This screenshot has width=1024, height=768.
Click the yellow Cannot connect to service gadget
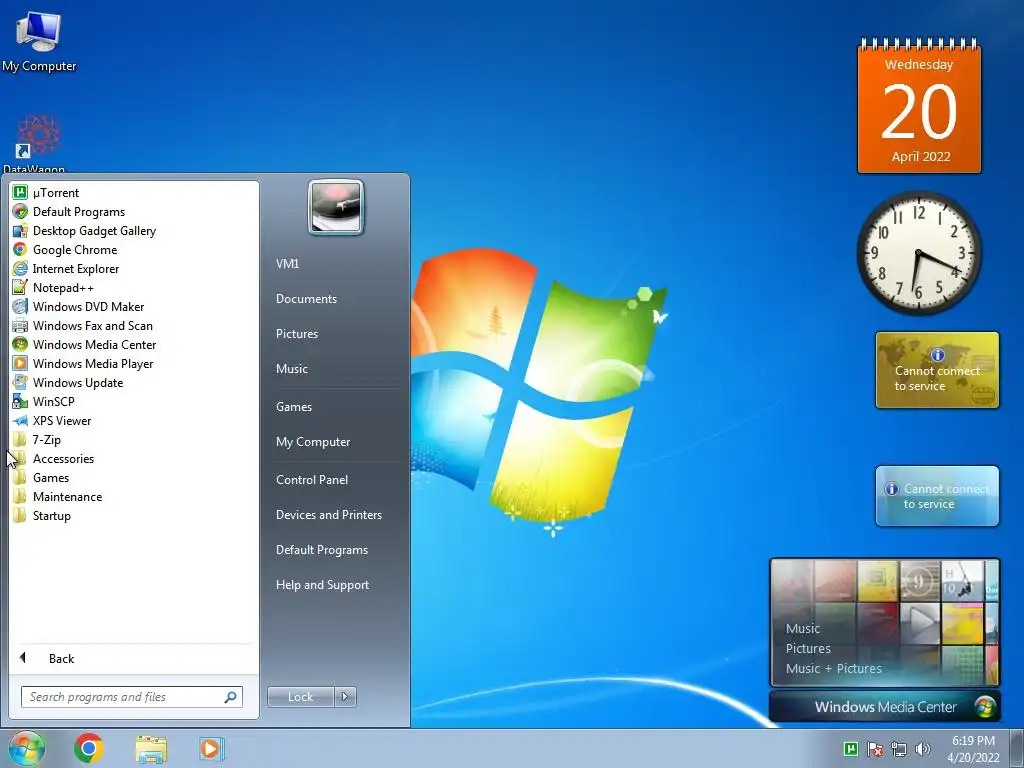[937, 370]
